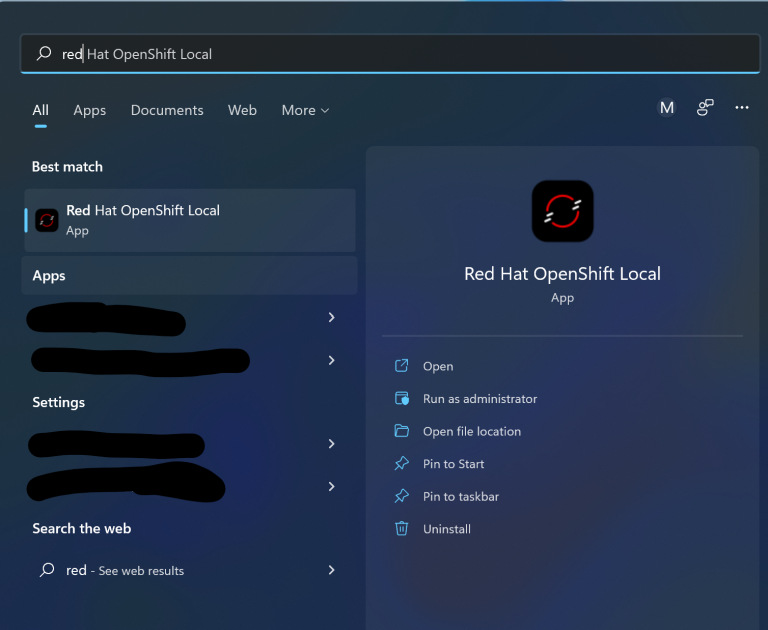Open the three-dot options menu
The width and height of the screenshot is (768, 630).
coord(742,108)
